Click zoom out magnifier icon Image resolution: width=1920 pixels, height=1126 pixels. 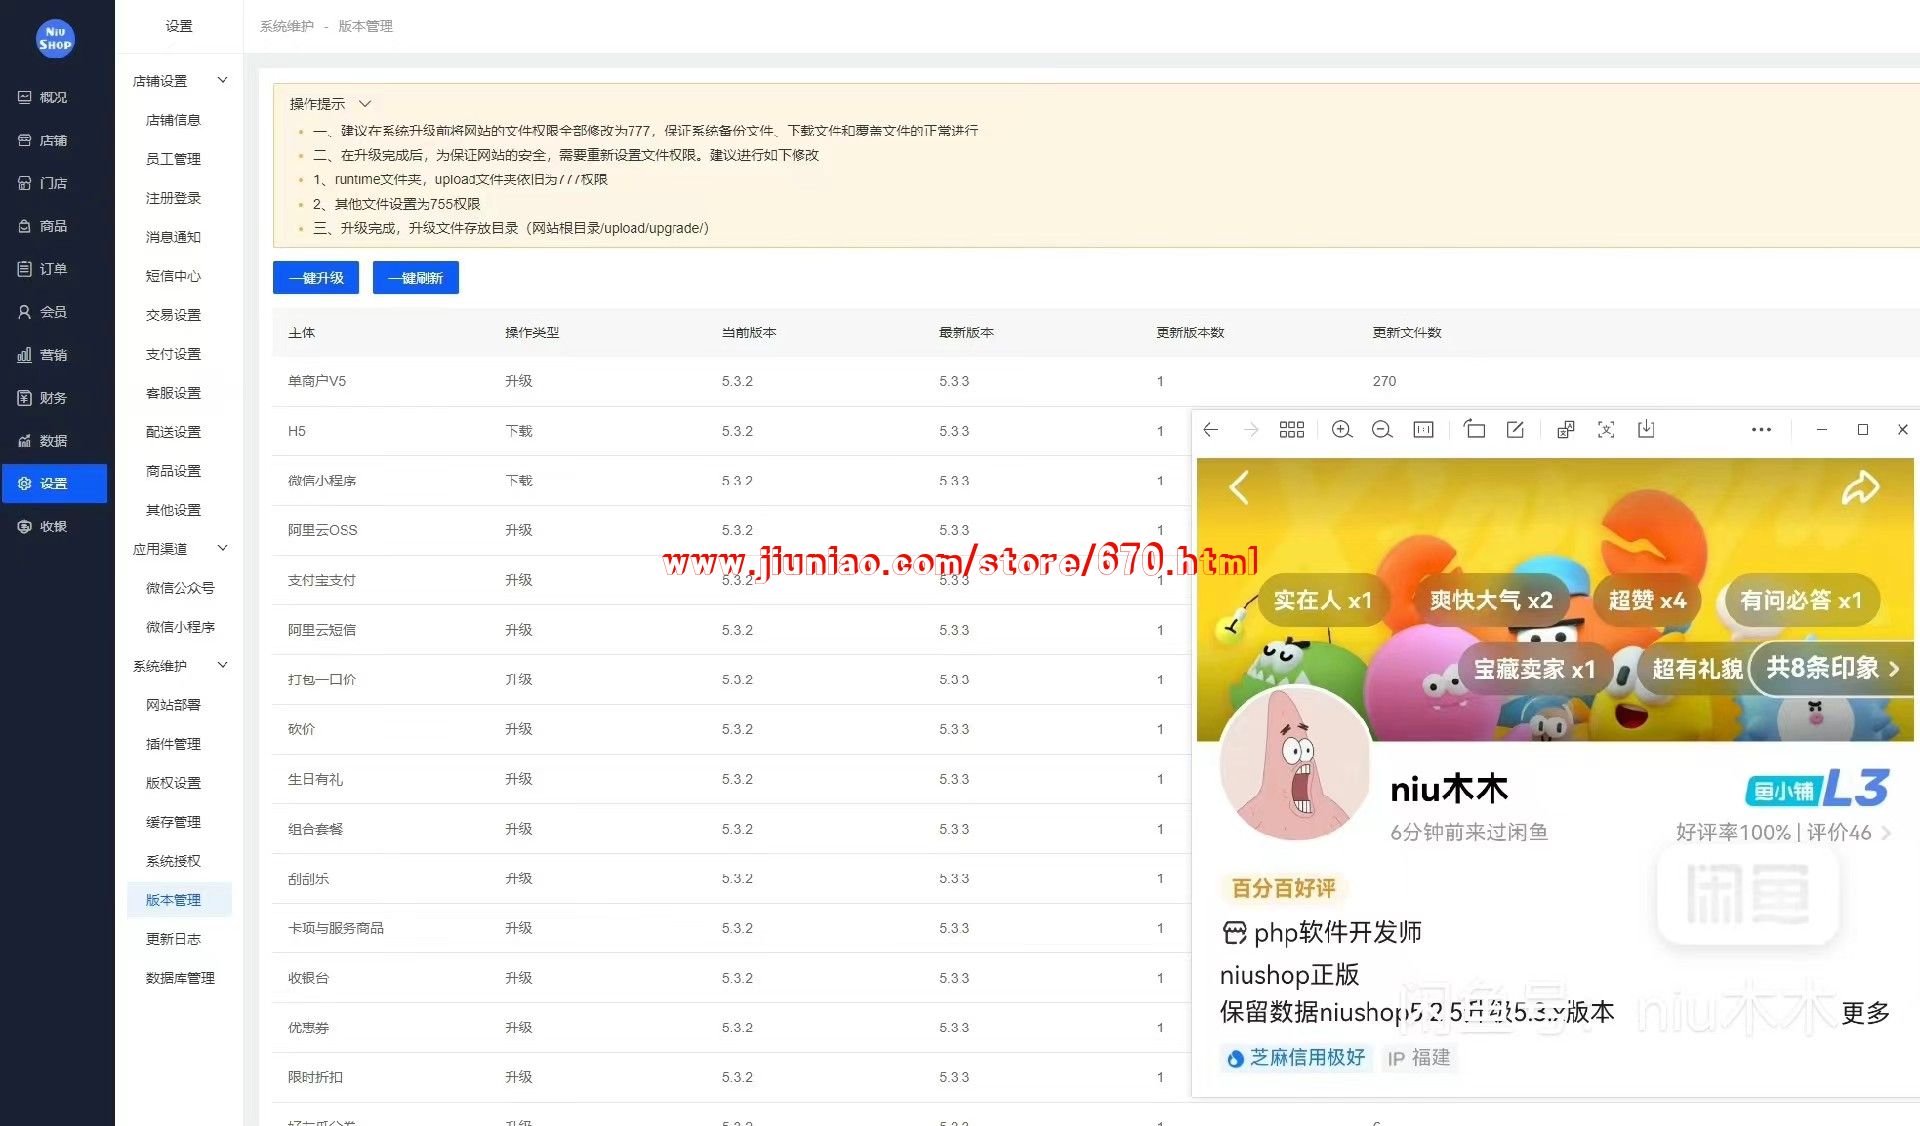click(x=1382, y=430)
